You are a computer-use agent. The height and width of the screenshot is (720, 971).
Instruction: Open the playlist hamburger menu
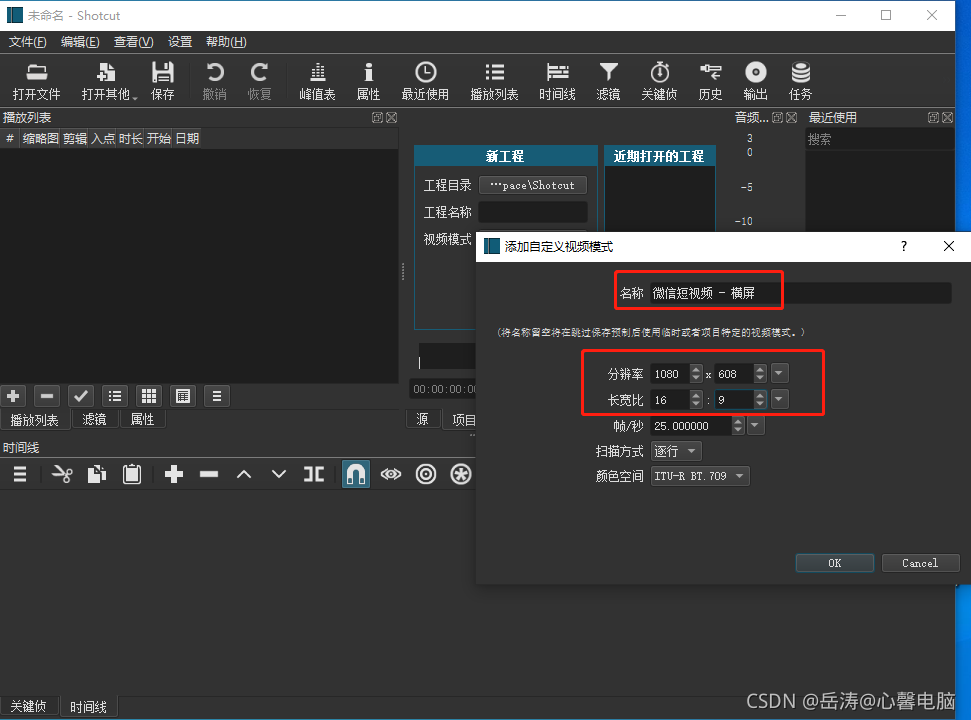click(x=217, y=396)
